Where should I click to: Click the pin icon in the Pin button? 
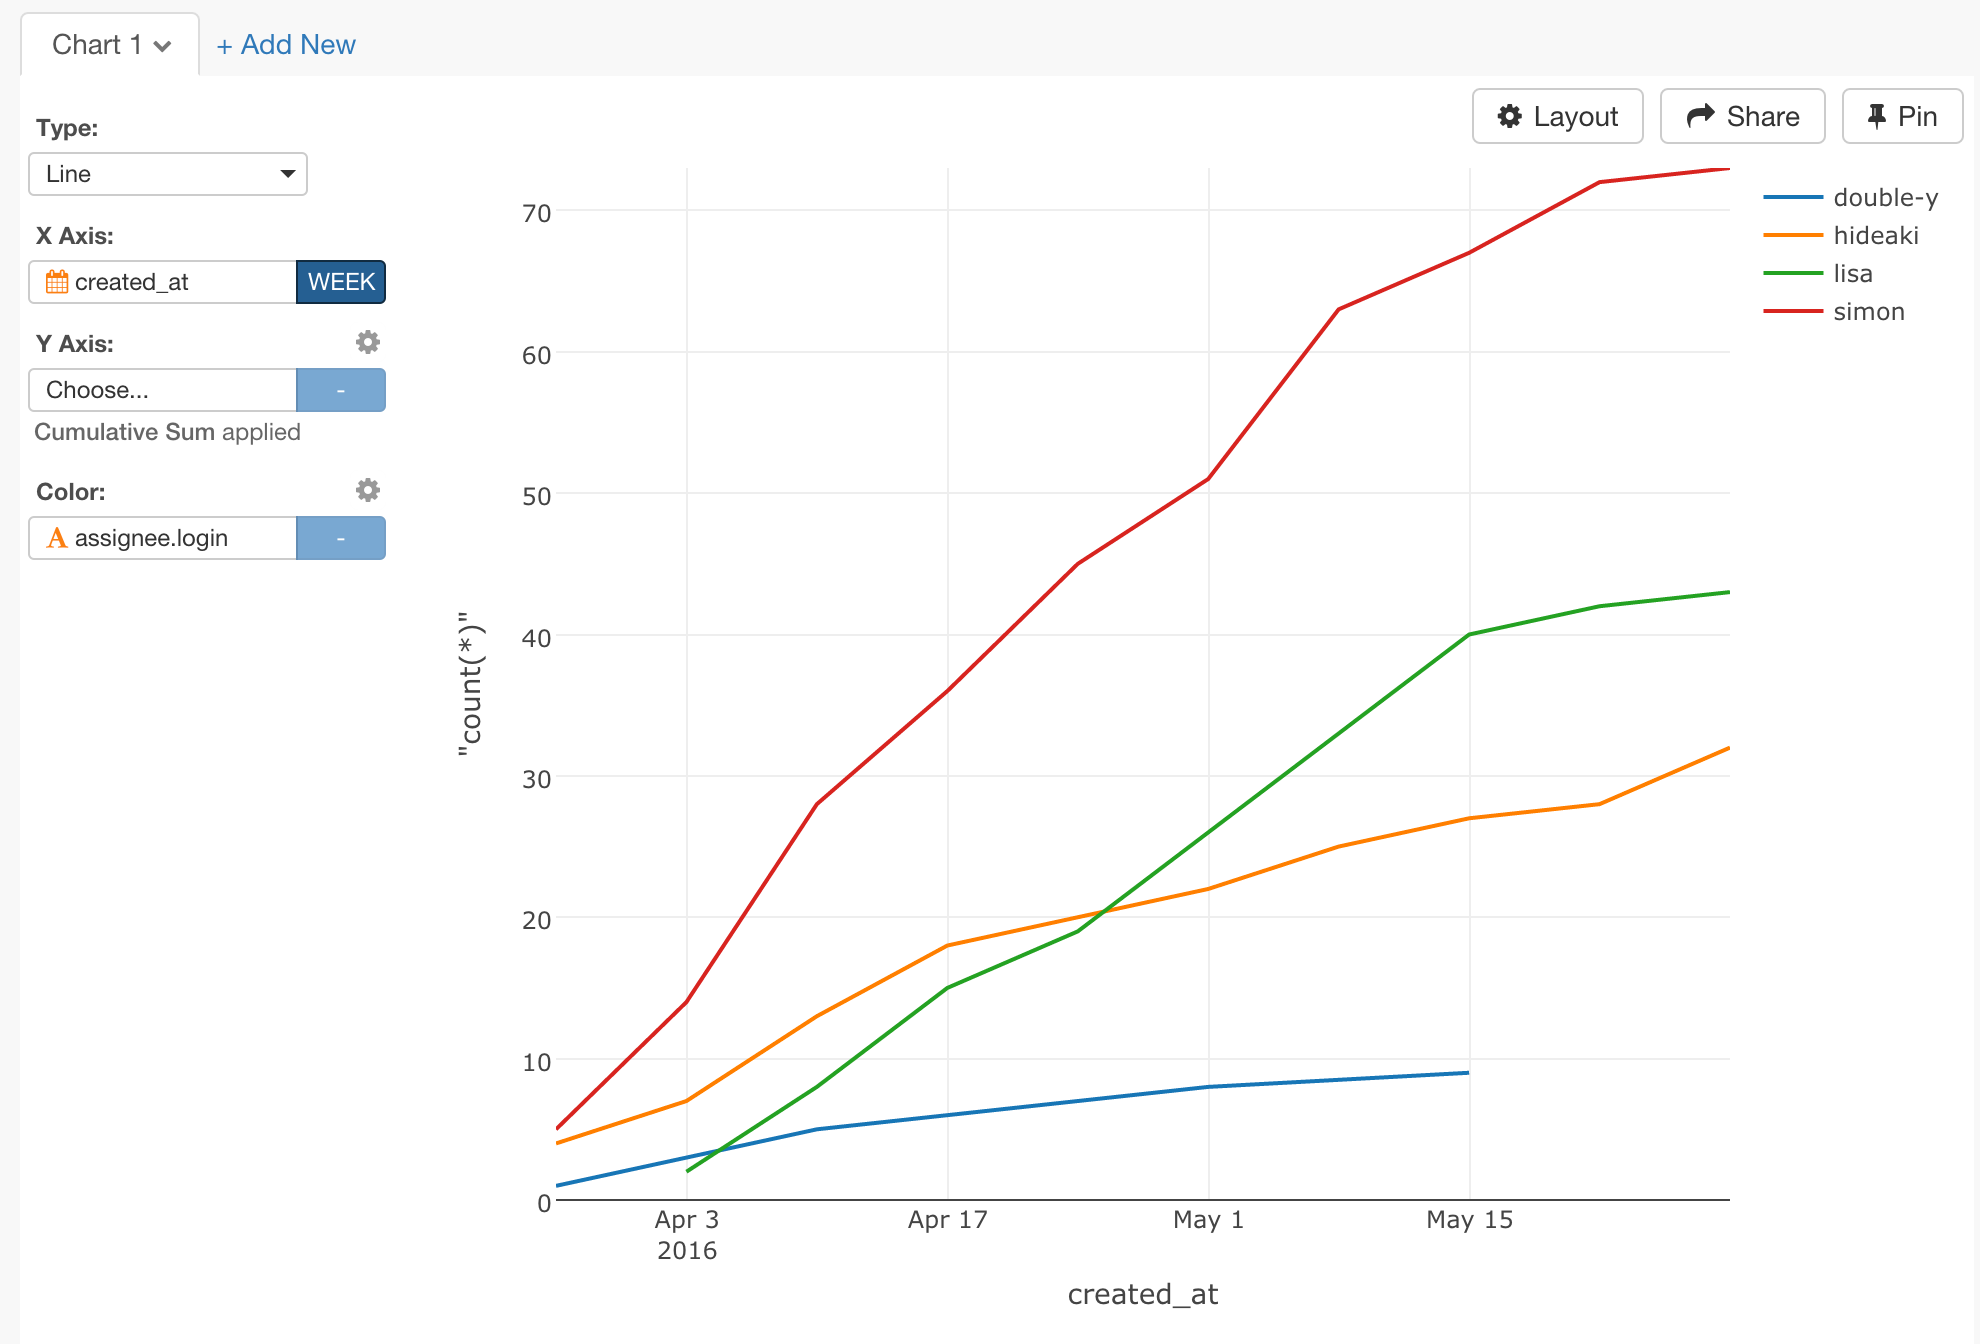click(x=1877, y=116)
